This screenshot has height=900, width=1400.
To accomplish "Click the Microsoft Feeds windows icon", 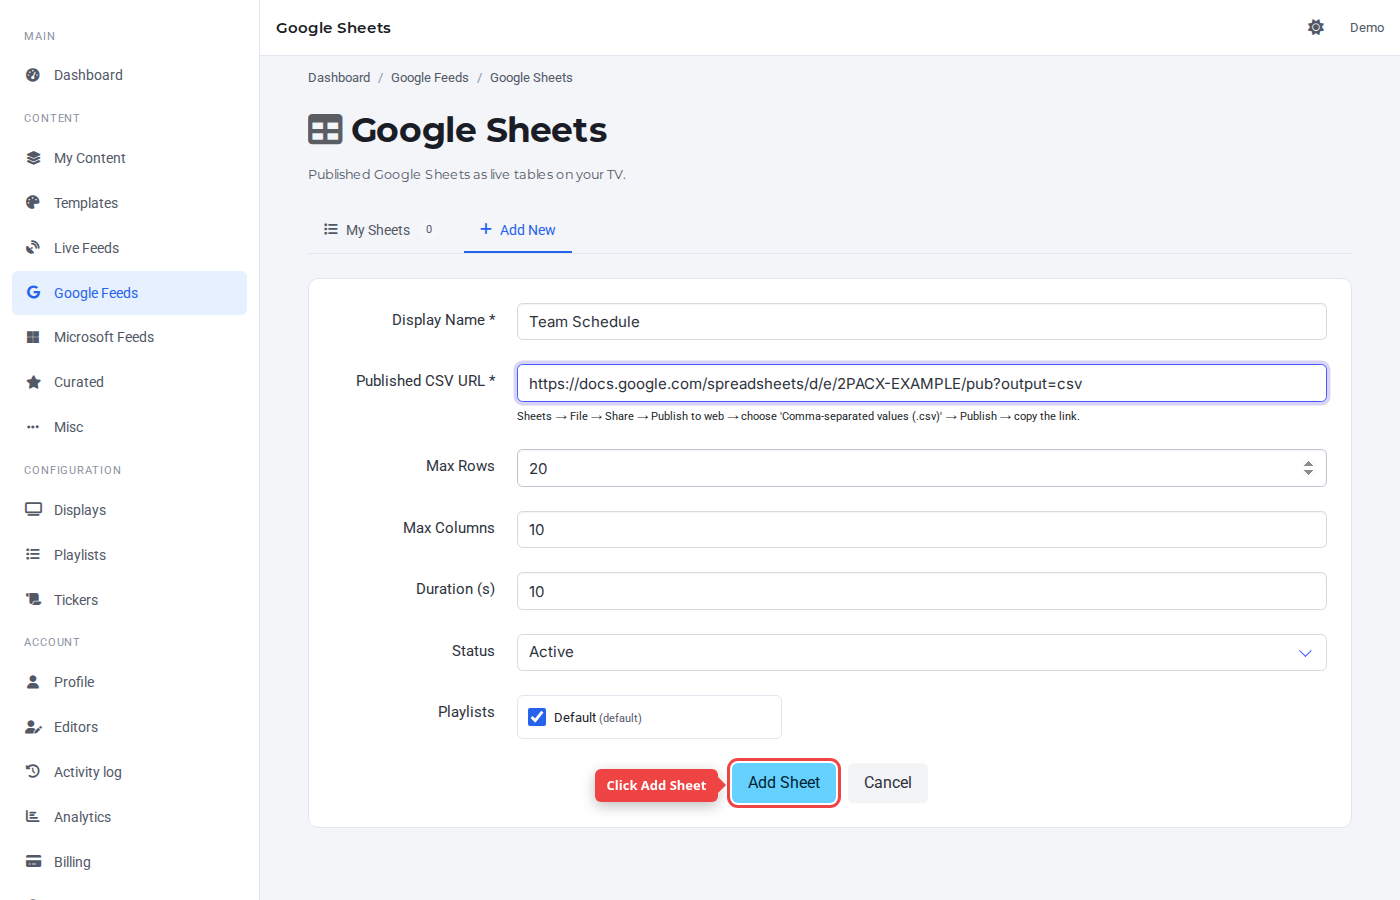I will (x=33, y=337).
